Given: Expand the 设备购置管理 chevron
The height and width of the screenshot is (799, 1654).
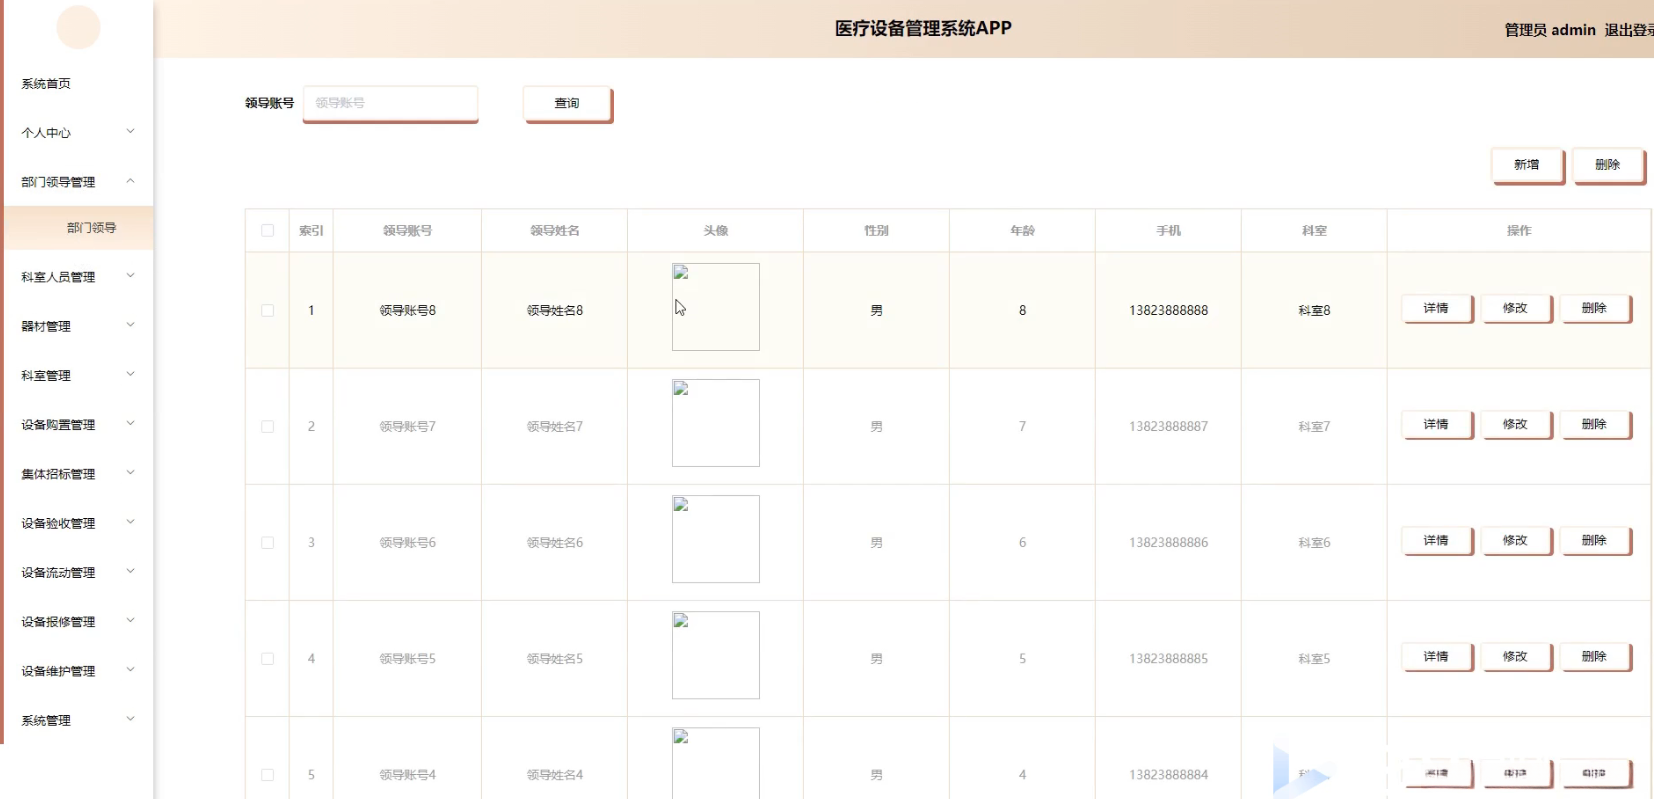Looking at the screenshot, I should (x=130, y=423).
